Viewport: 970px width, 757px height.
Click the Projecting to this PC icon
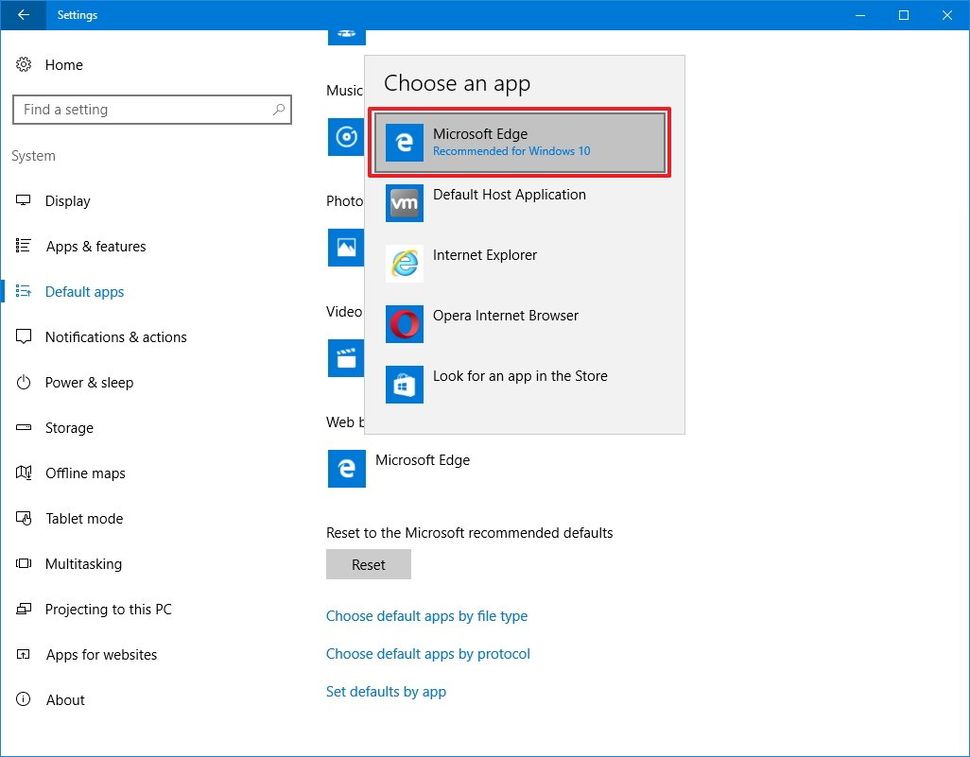tap(23, 609)
